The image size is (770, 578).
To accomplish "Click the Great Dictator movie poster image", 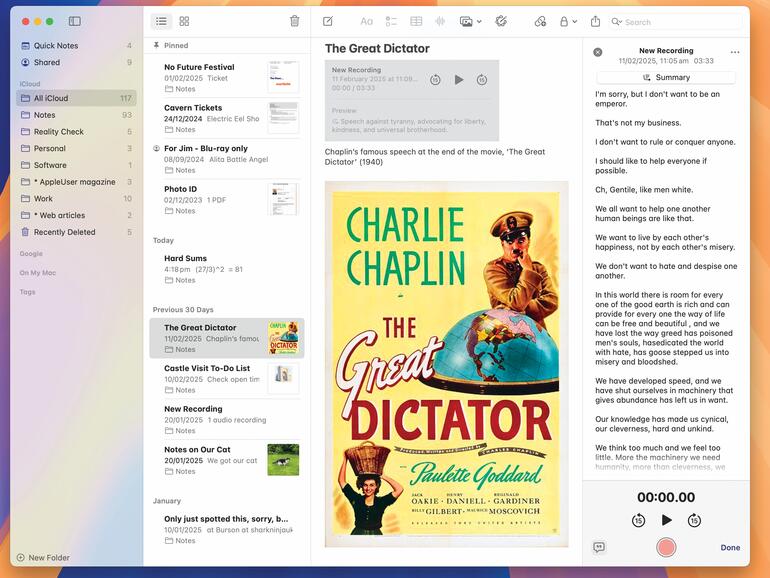I will point(446,364).
